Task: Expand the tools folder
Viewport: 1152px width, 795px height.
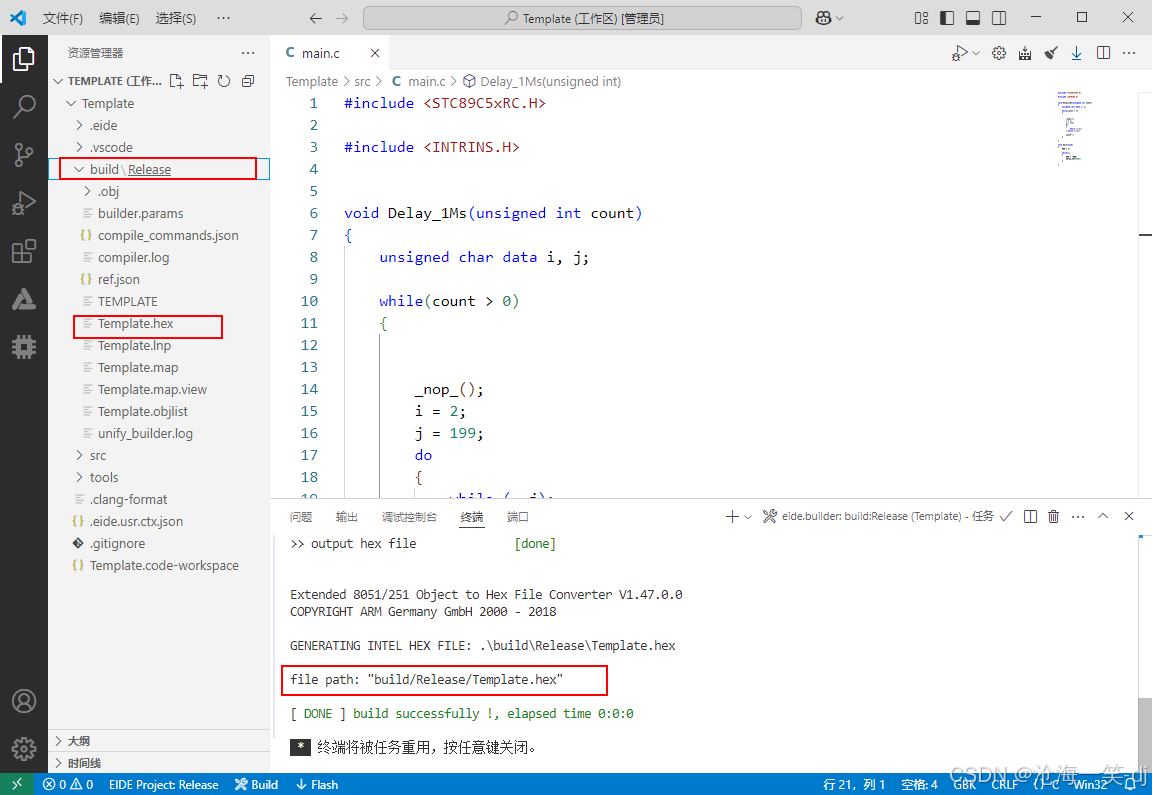Action: coord(79,478)
